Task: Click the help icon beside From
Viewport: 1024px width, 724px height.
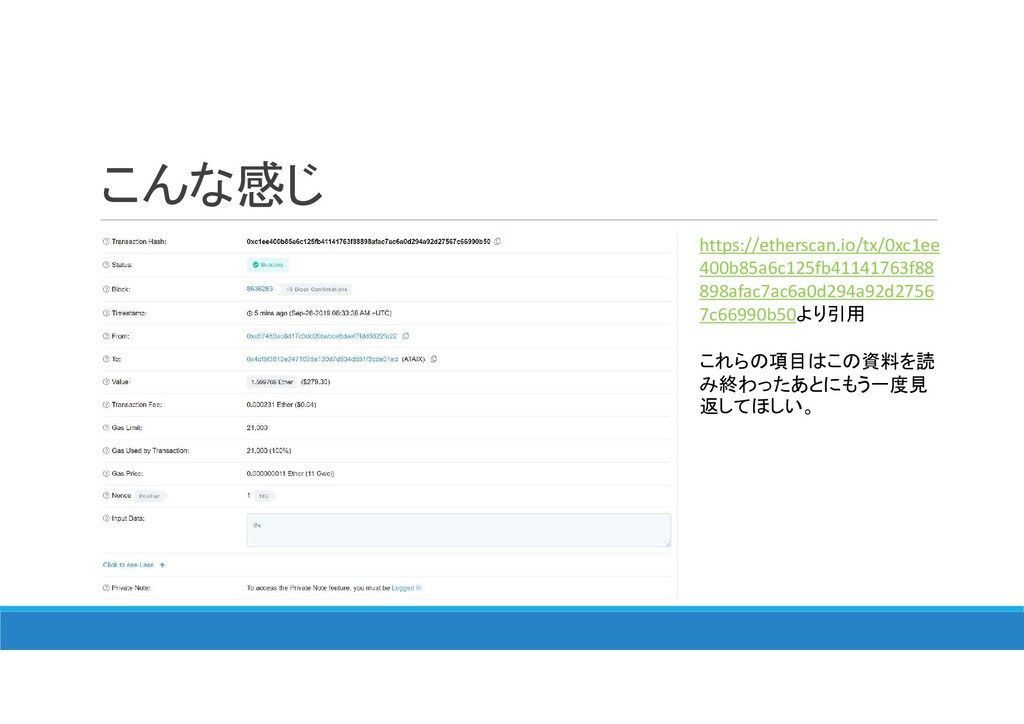Action: coord(106,336)
